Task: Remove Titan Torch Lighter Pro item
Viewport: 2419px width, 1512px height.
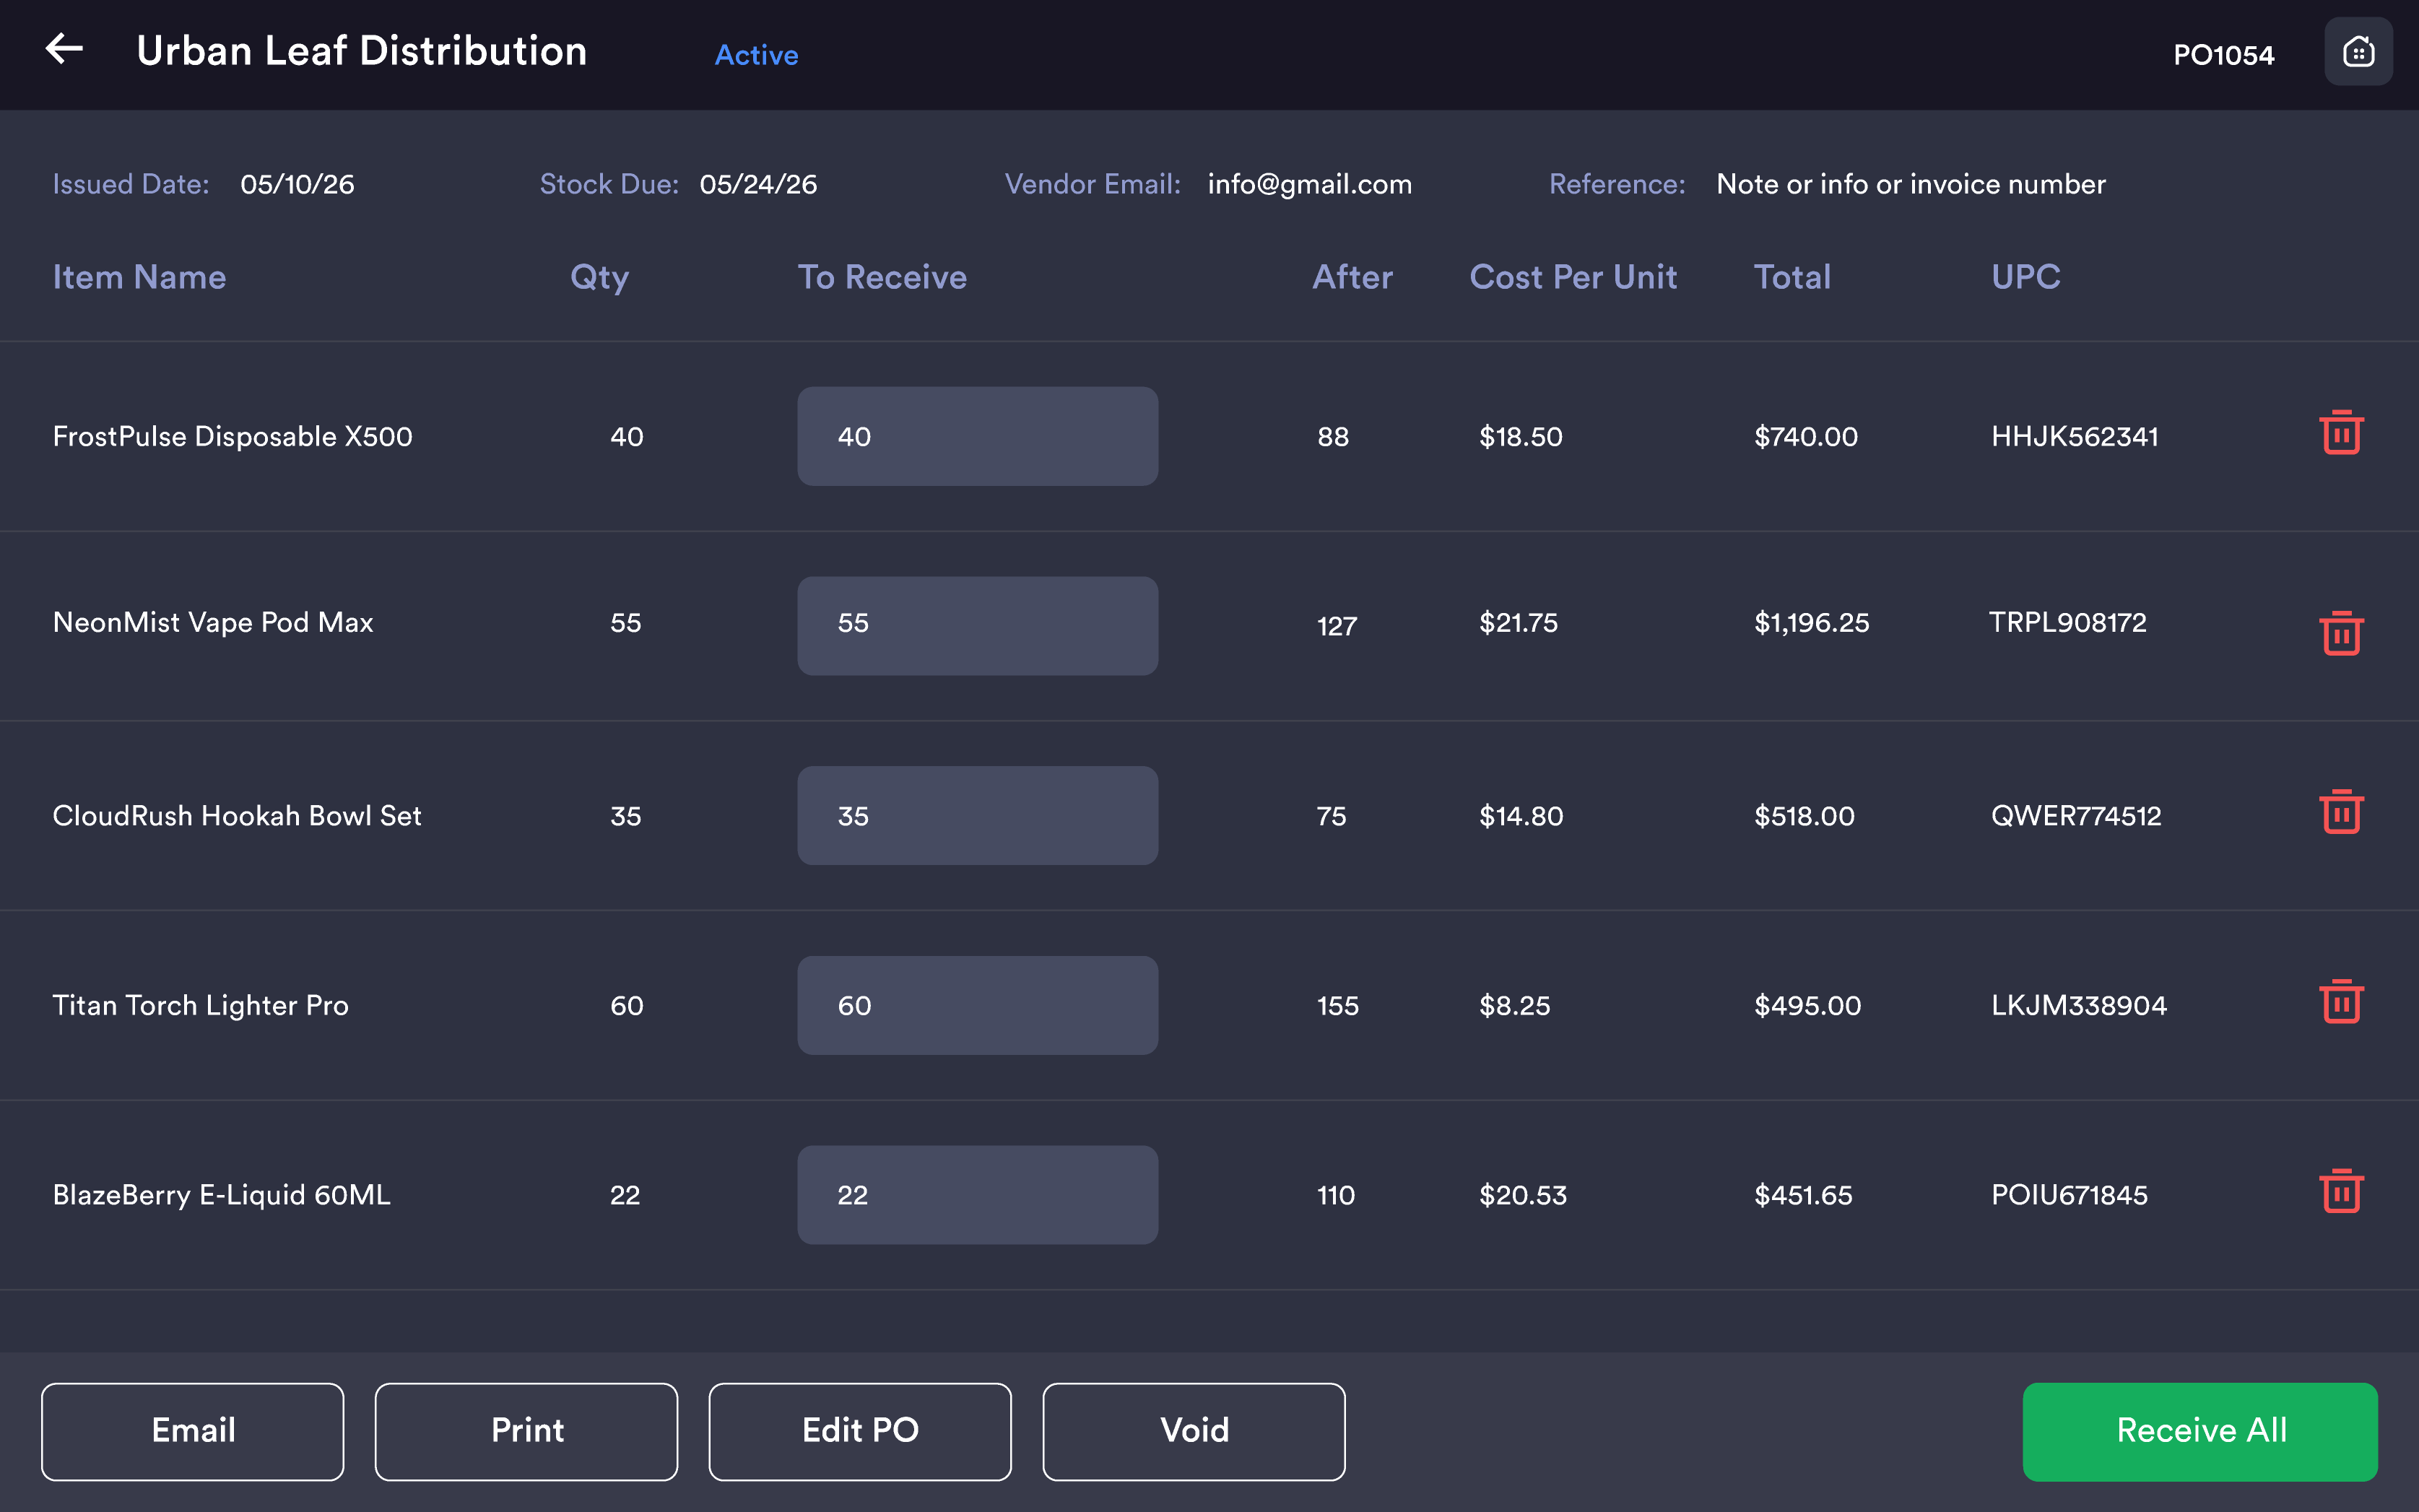Action: pyautogui.click(x=2341, y=1001)
